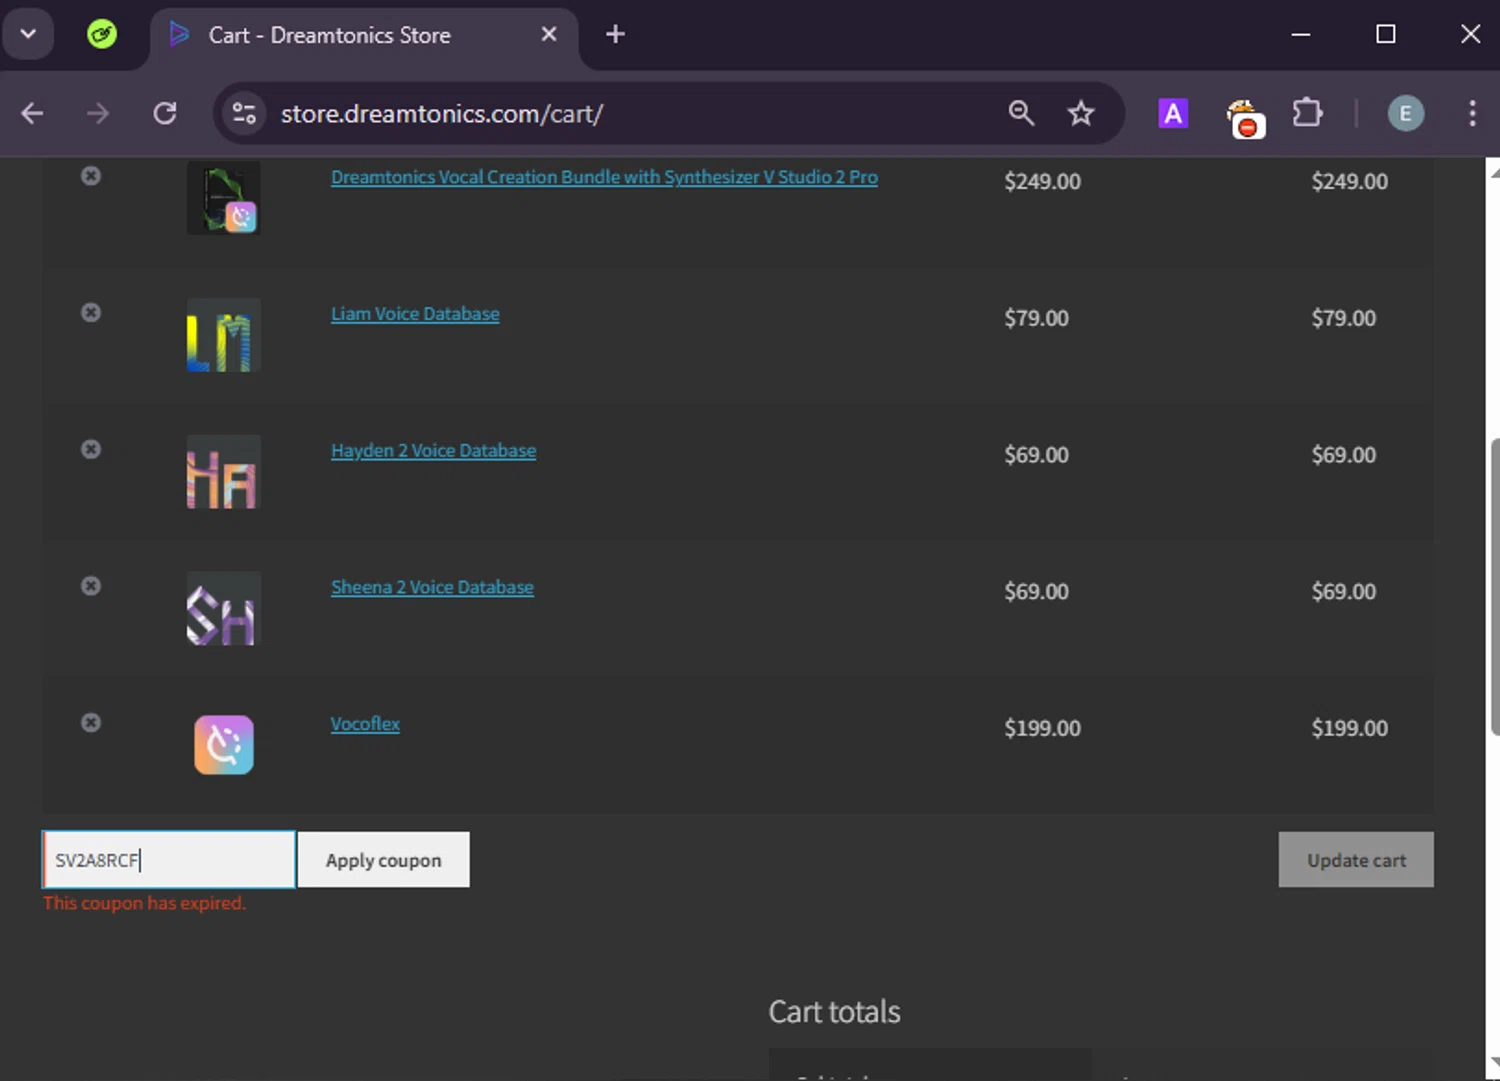
Task: Click the scrollbar down arrow
Action: click(1494, 1062)
